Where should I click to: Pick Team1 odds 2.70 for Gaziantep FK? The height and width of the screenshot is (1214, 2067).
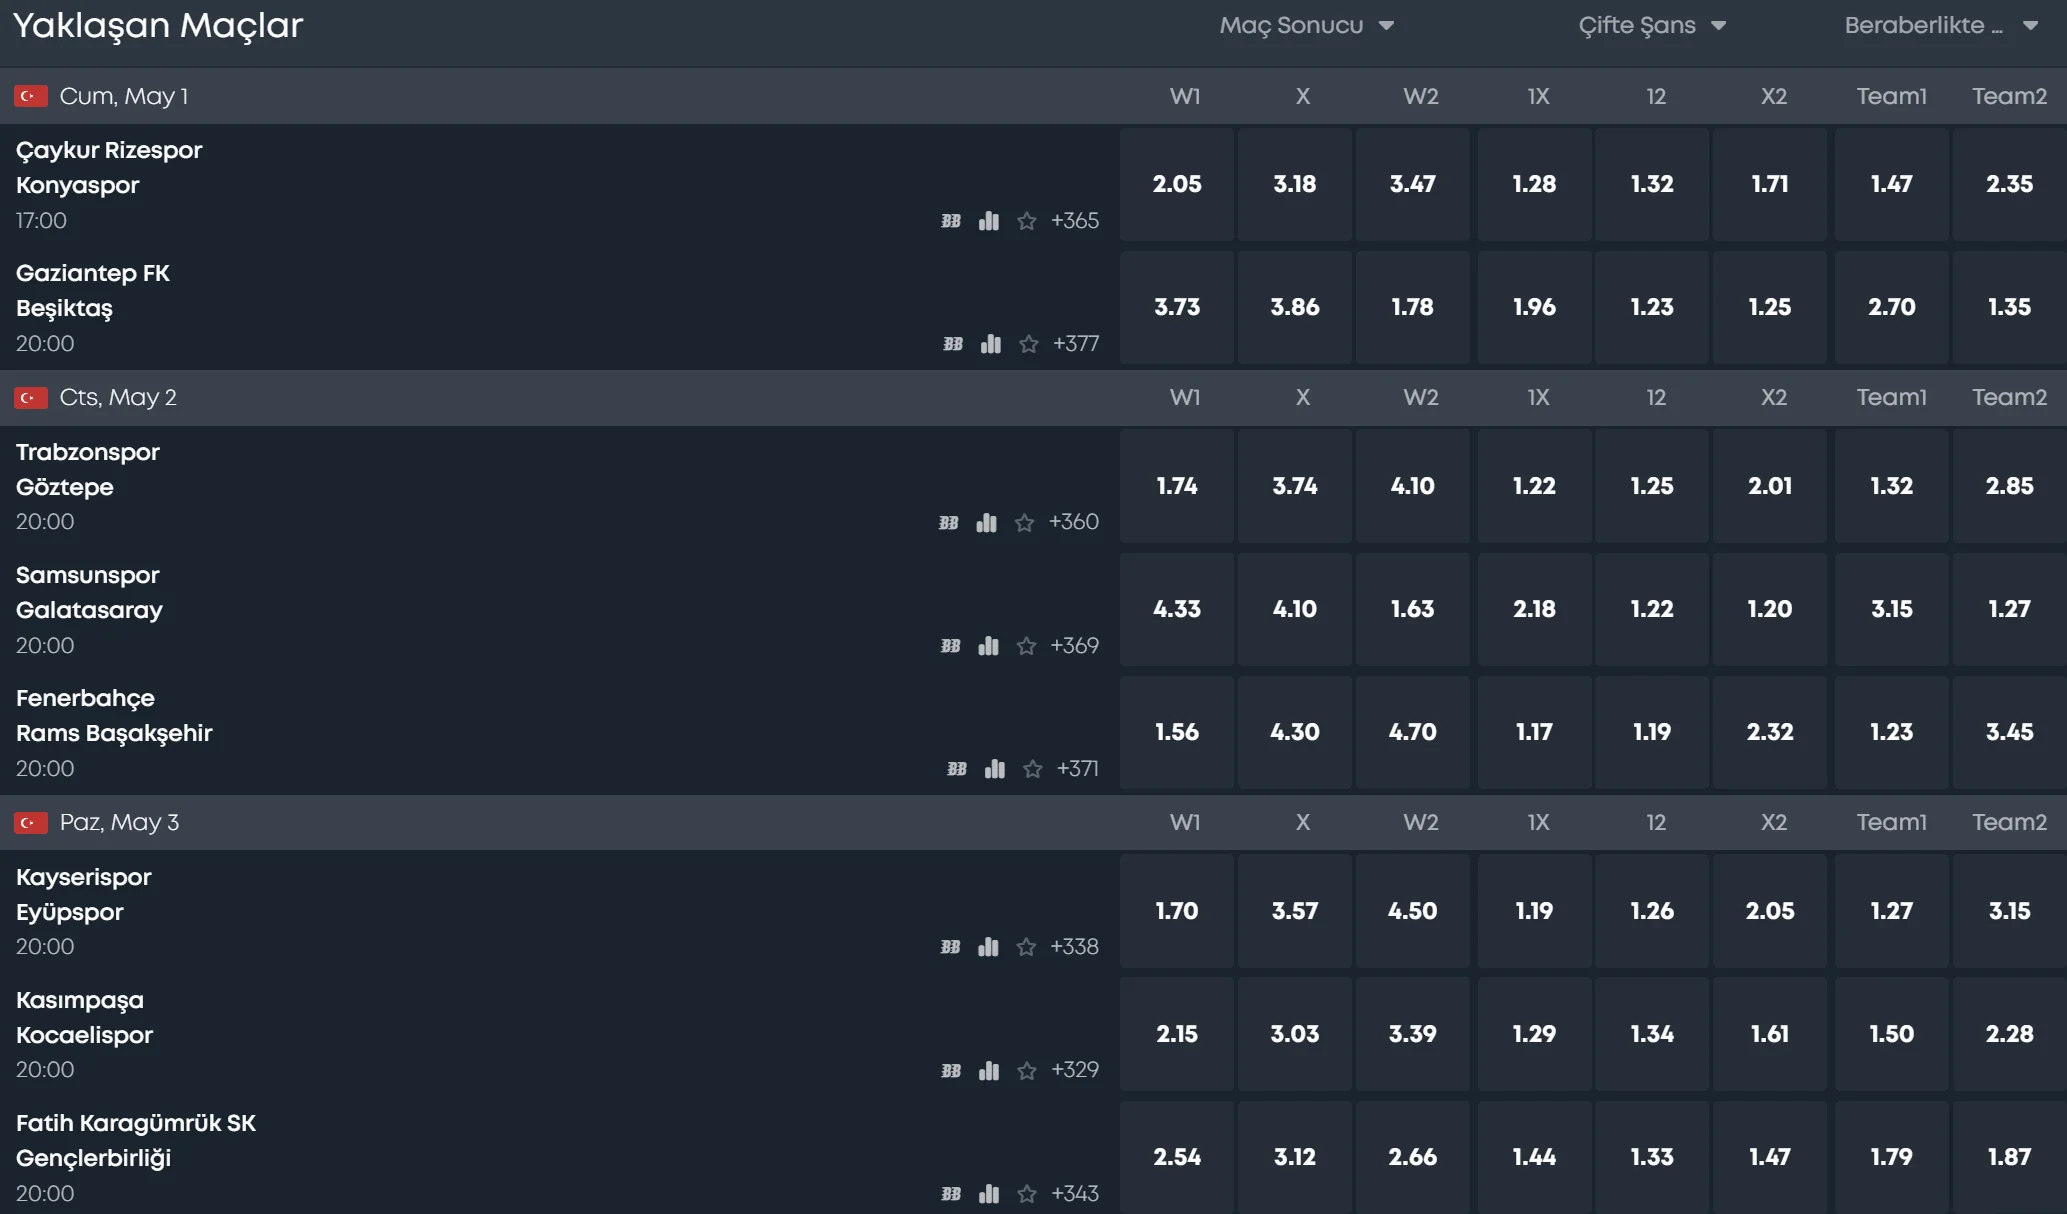pos(1892,307)
